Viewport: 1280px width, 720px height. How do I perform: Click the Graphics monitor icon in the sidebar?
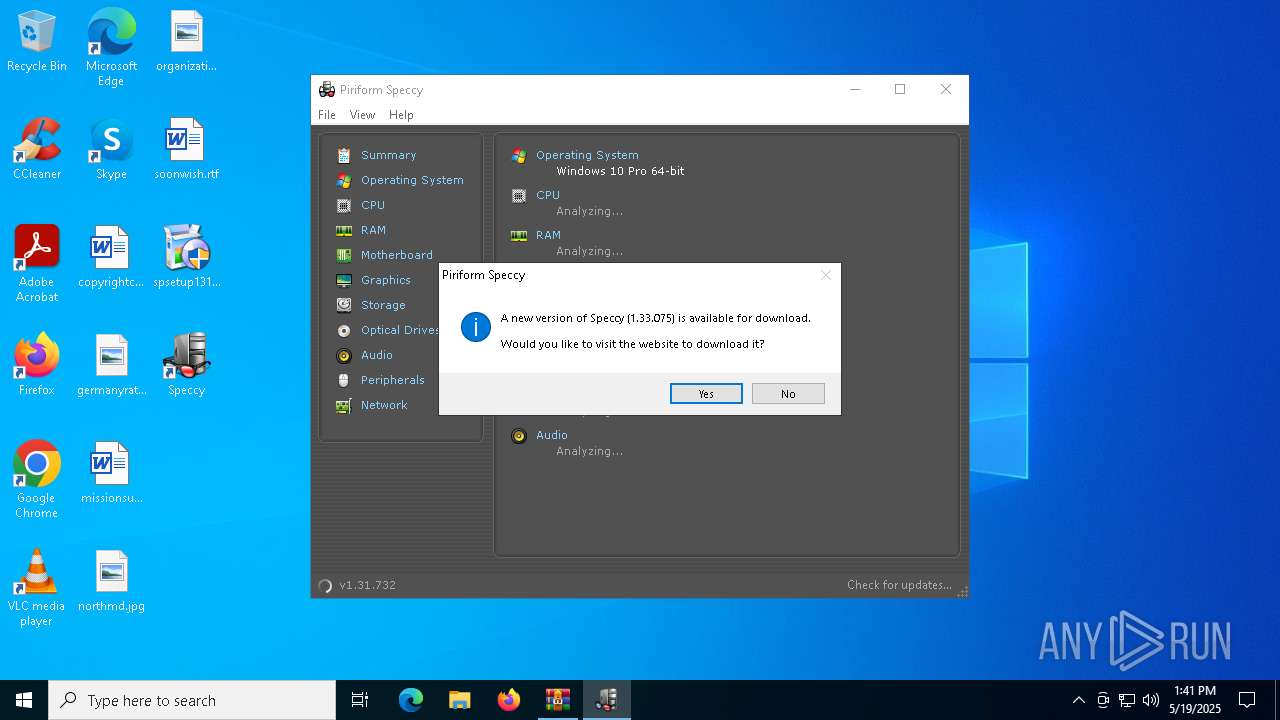344,280
